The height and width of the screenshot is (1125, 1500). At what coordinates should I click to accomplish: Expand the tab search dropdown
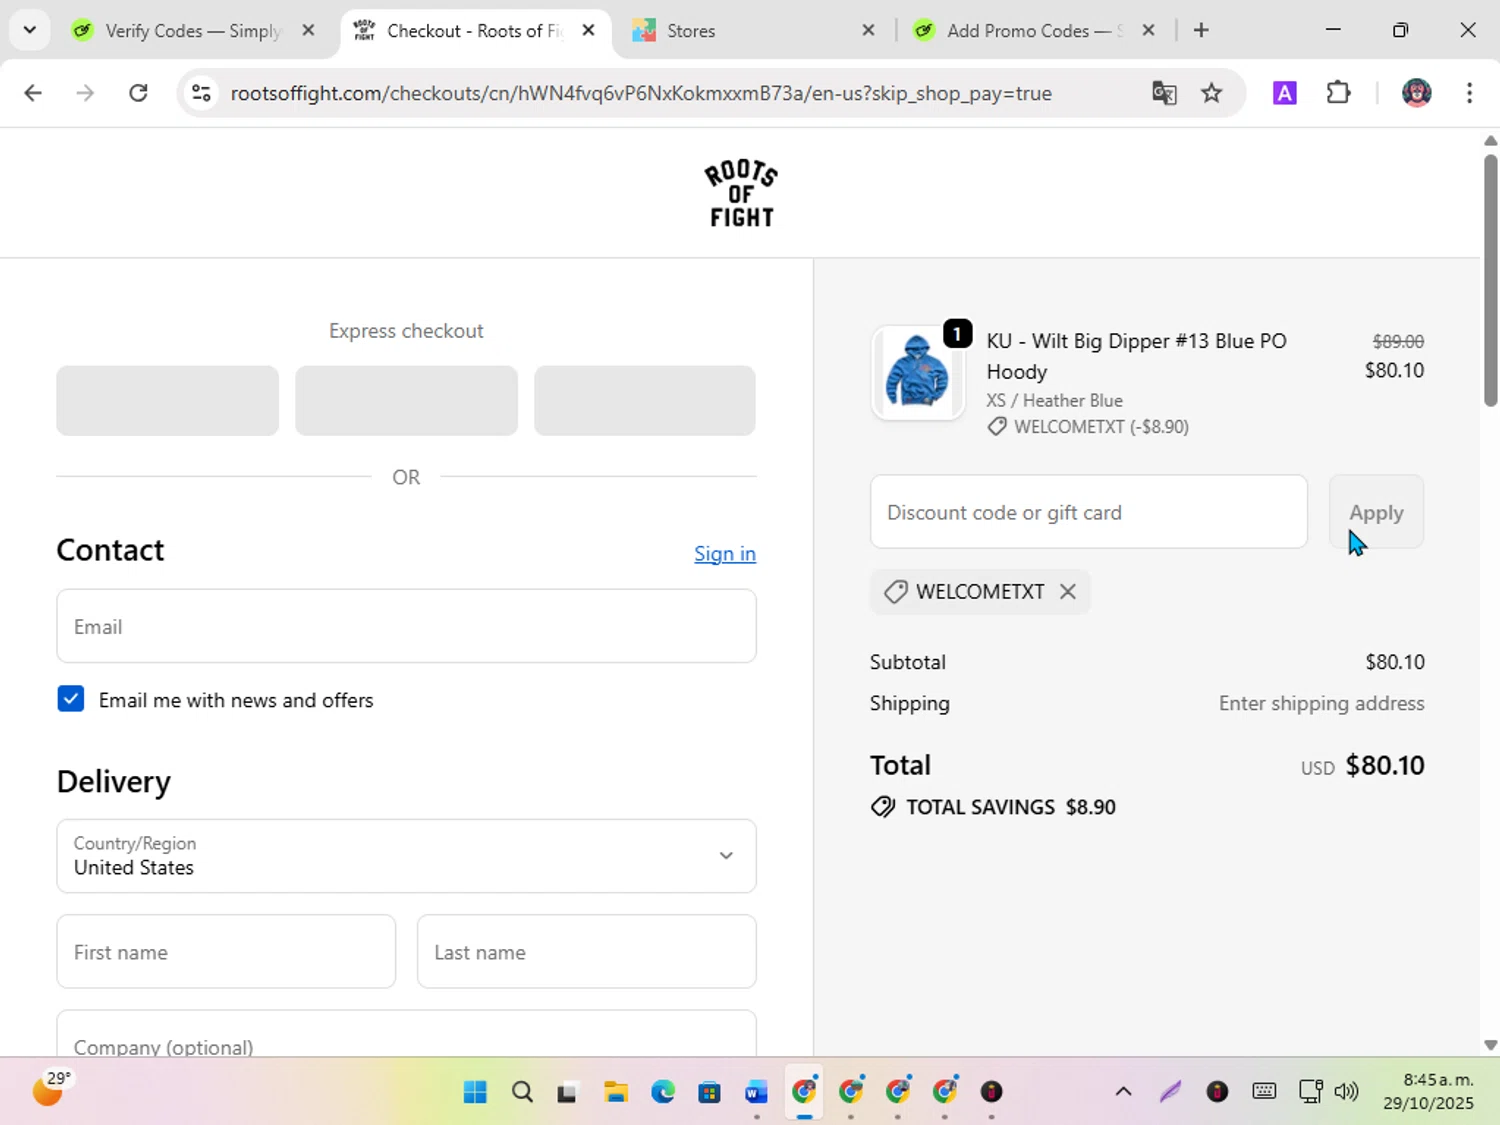pyautogui.click(x=29, y=30)
